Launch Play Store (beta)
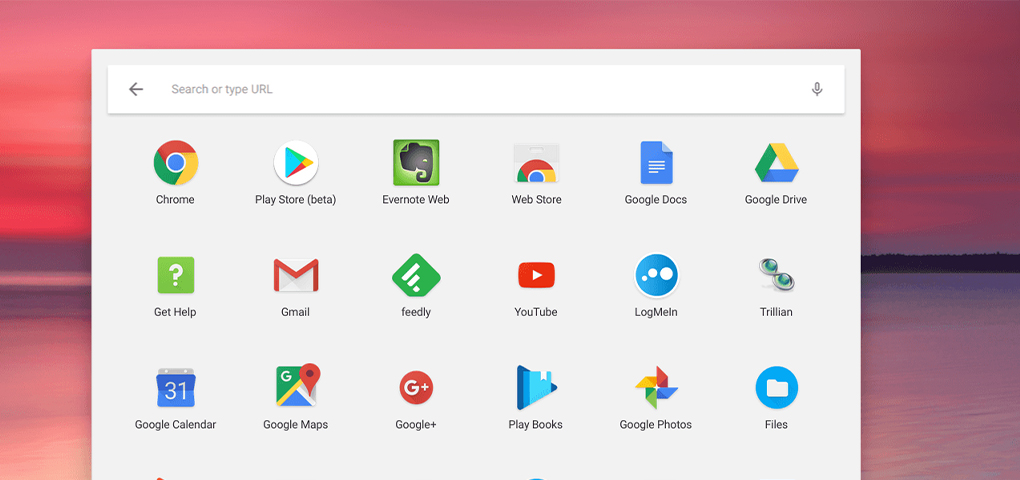 pos(295,163)
